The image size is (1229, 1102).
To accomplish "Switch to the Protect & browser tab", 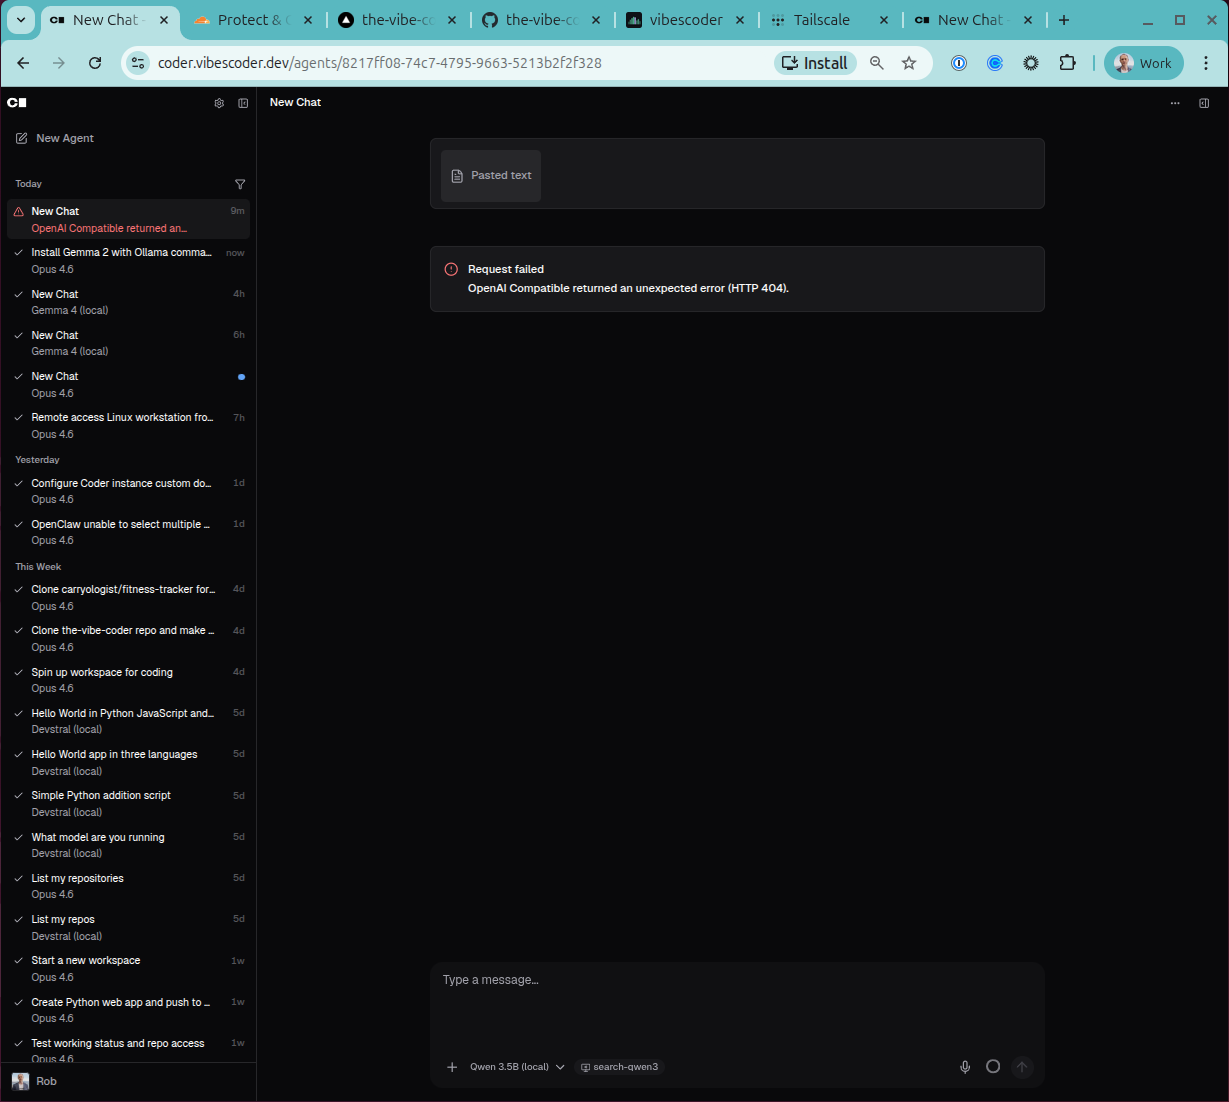I will coord(252,20).
